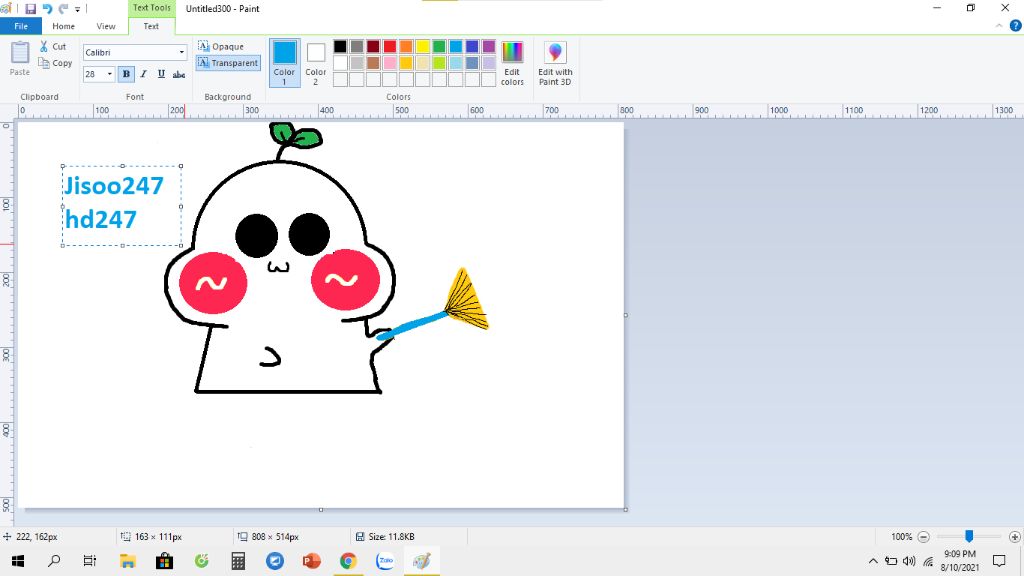Toggle Italic formatting
The height and width of the screenshot is (576, 1024).
pyautogui.click(x=144, y=74)
